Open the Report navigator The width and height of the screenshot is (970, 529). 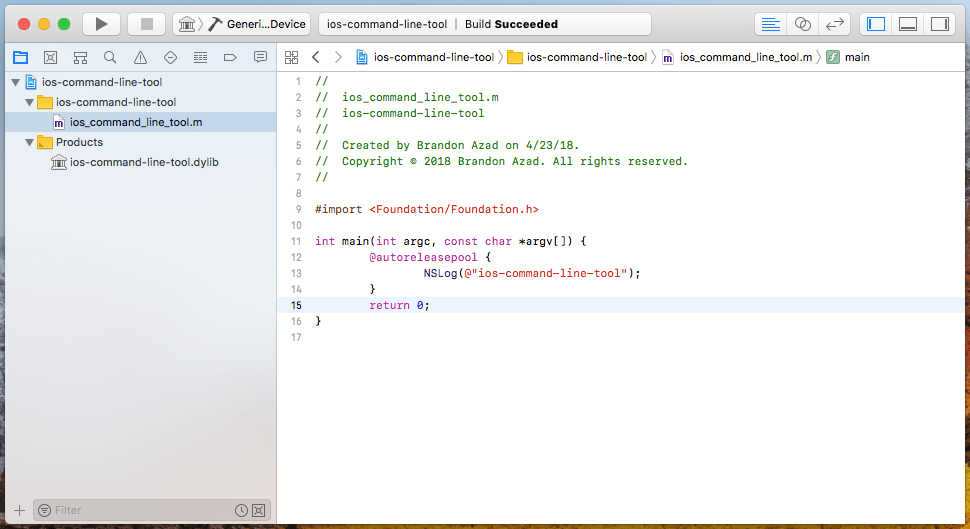click(260, 58)
